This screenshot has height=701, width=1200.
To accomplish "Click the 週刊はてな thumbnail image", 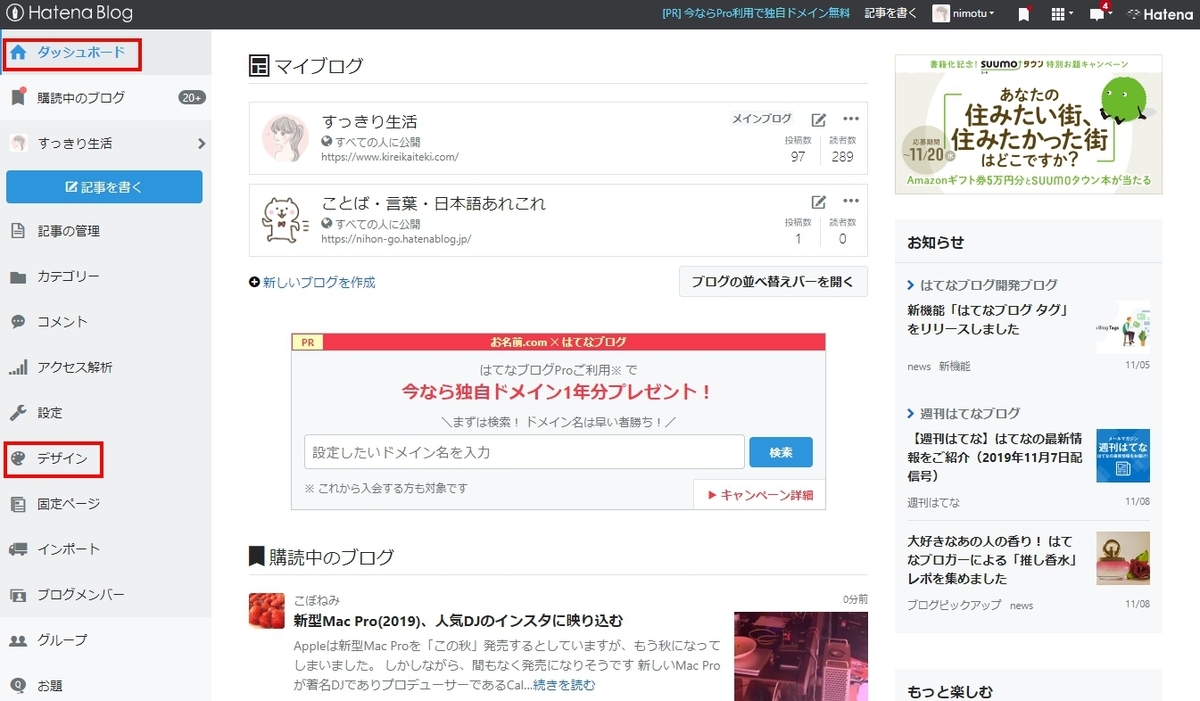I will (1122, 456).
